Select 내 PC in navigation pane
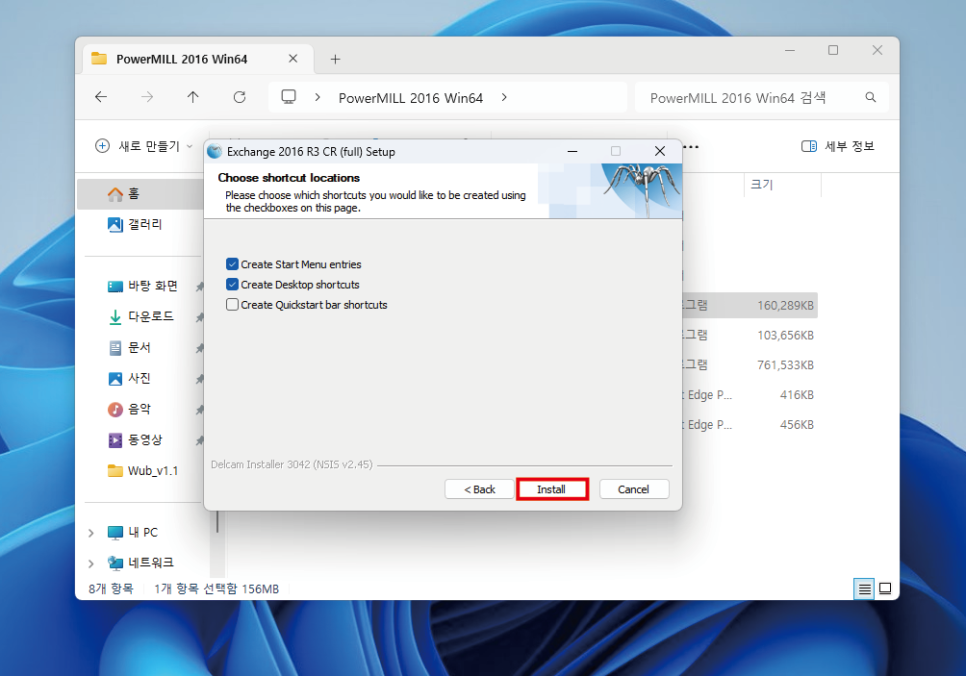The height and width of the screenshot is (676, 966). 132,532
